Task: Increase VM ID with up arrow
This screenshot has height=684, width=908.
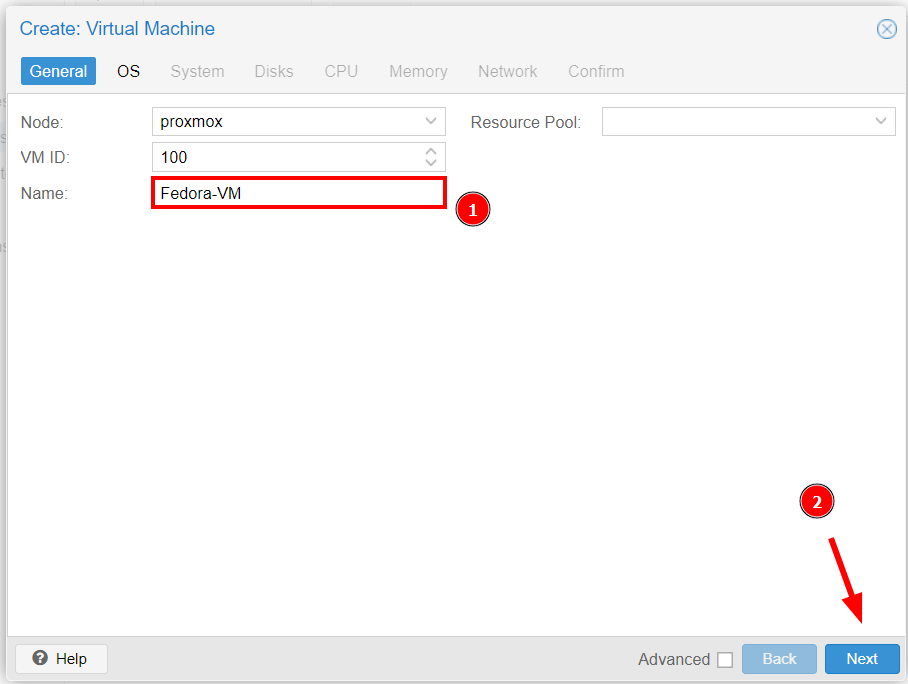Action: tap(431, 152)
